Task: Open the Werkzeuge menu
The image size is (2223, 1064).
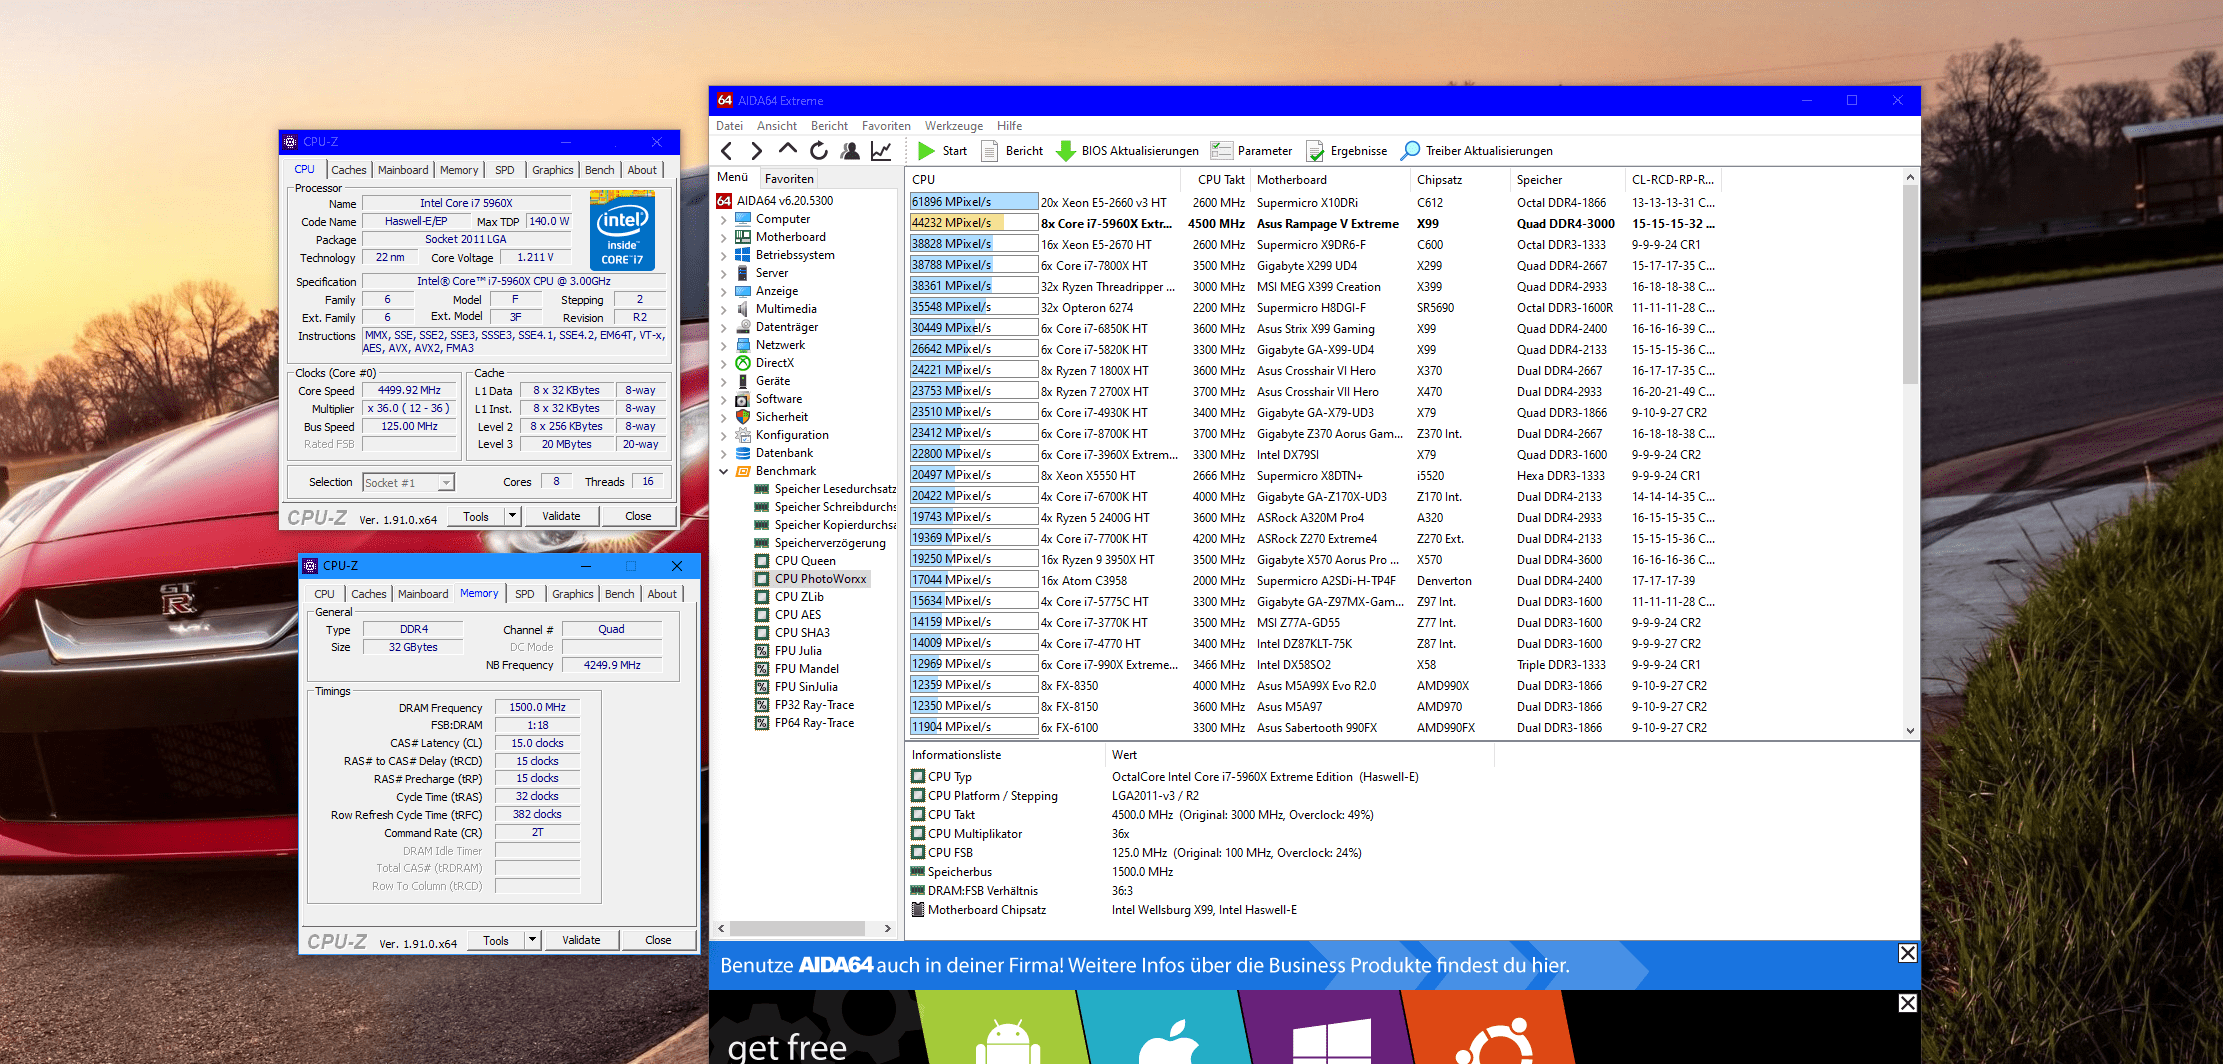Action: (x=954, y=126)
